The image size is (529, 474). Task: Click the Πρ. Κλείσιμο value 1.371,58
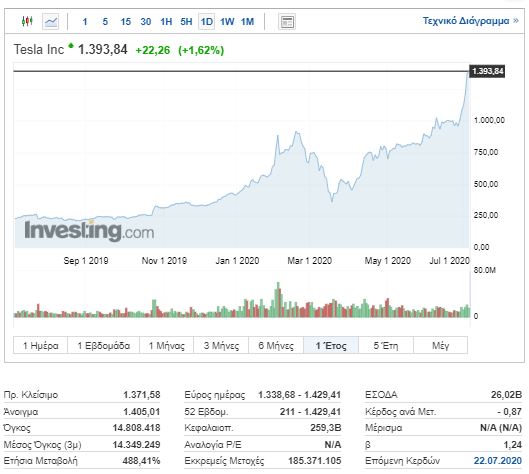pyautogui.click(x=142, y=394)
